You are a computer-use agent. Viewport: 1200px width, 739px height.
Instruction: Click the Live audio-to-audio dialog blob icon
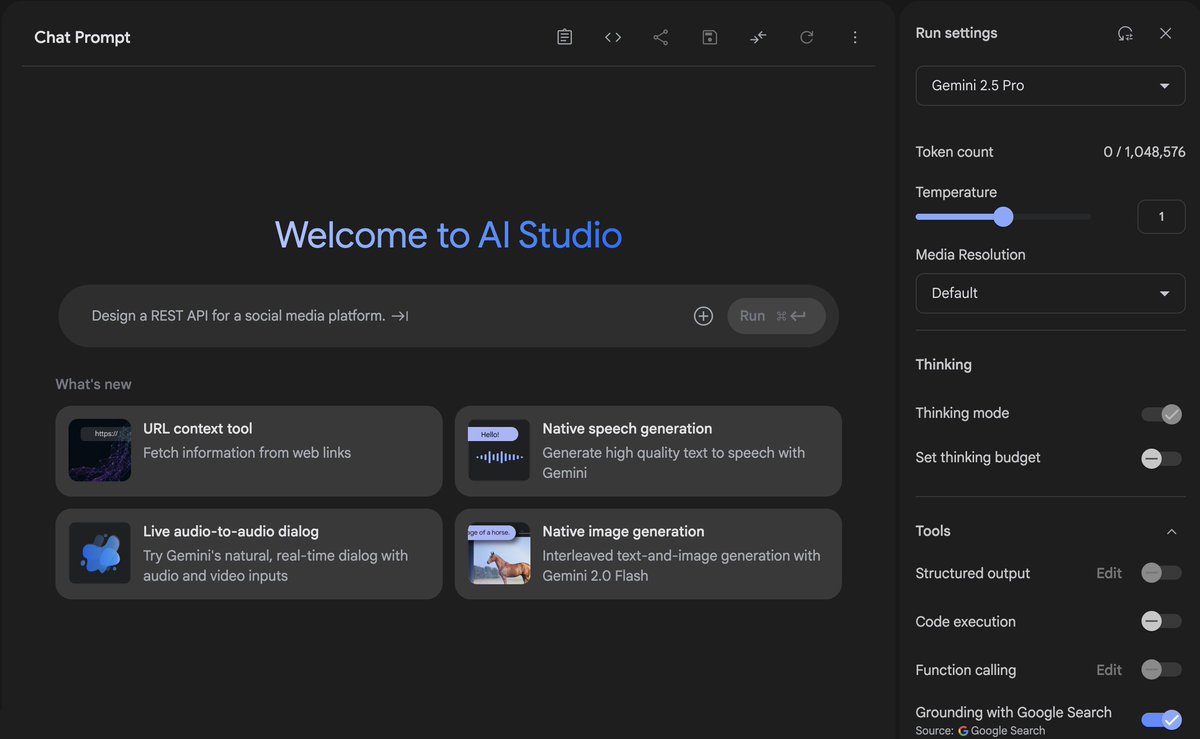coord(100,553)
